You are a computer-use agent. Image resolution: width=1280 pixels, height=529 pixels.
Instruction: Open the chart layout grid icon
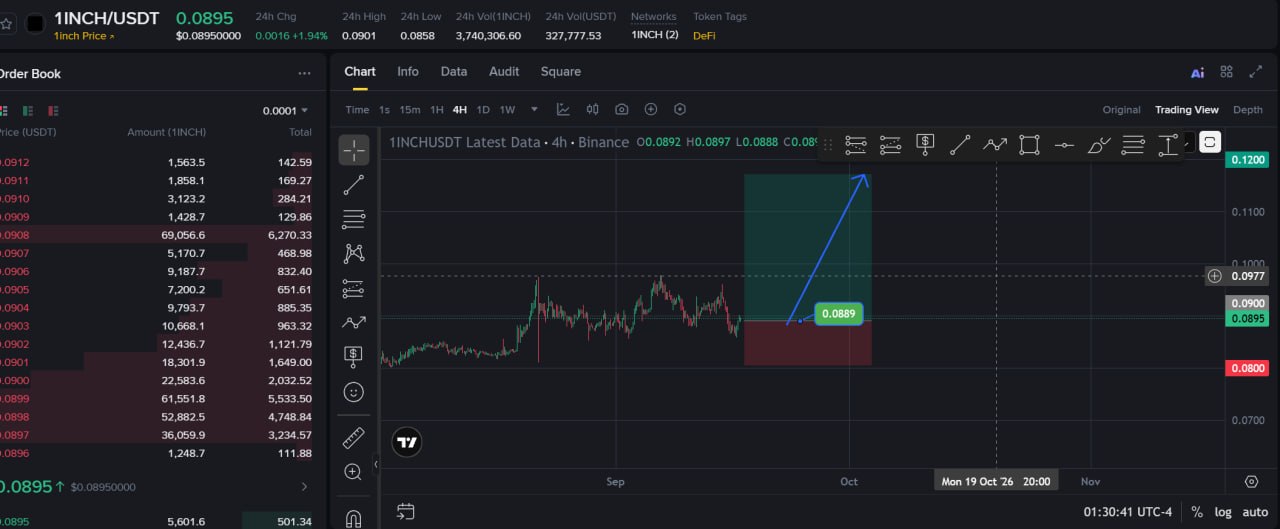[x=1227, y=72]
